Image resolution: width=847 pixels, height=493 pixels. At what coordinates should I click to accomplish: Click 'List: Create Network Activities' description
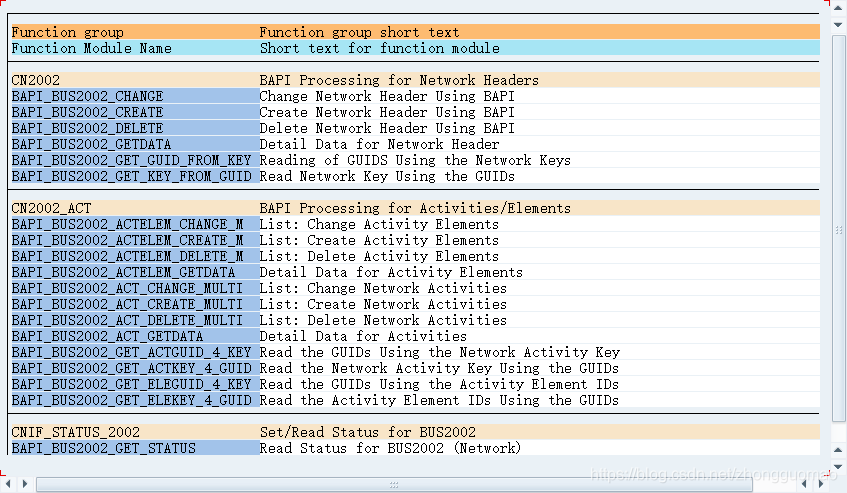[x=384, y=305]
